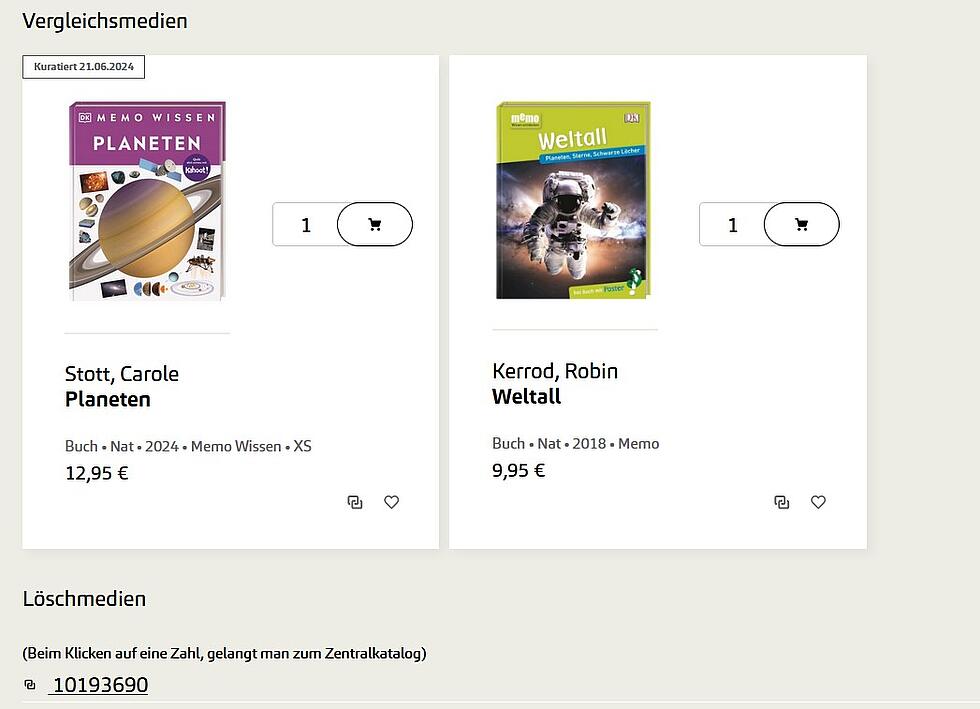Viewport: 980px width, 709px height.
Task: Open the Weltall title
Action: (526, 396)
